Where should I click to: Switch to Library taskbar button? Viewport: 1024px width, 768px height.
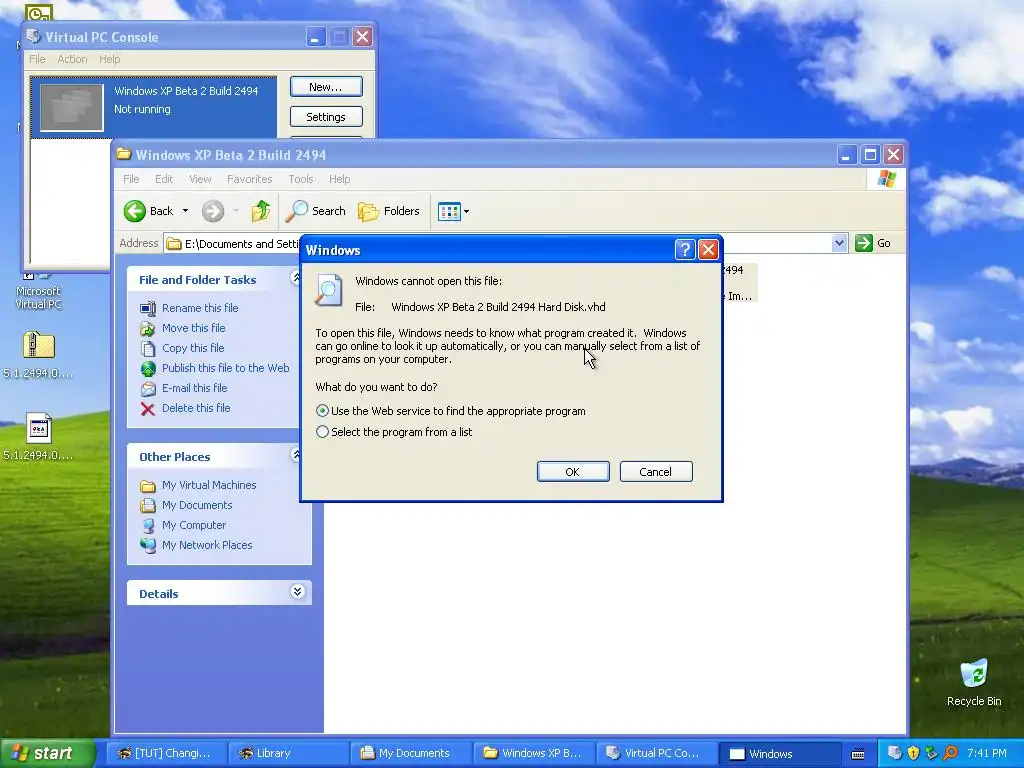[288, 753]
